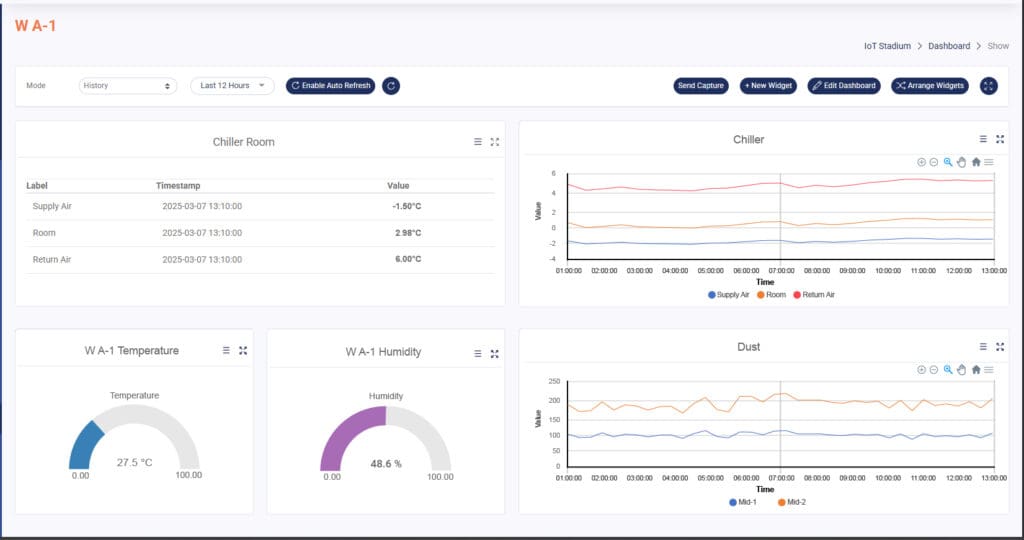1024x540 pixels.
Task: Go to IoT Stadium breadcrumb
Action: (889, 46)
